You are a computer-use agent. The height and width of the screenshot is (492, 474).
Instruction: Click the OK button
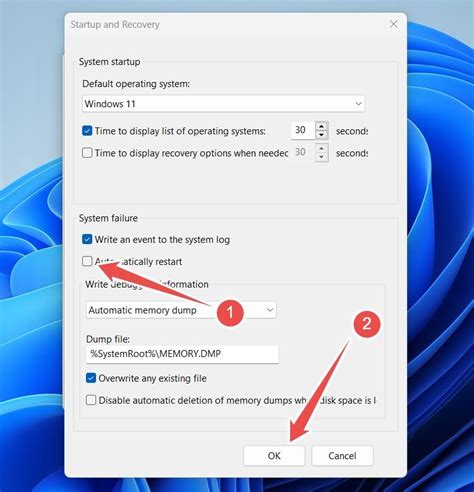pyautogui.click(x=274, y=455)
